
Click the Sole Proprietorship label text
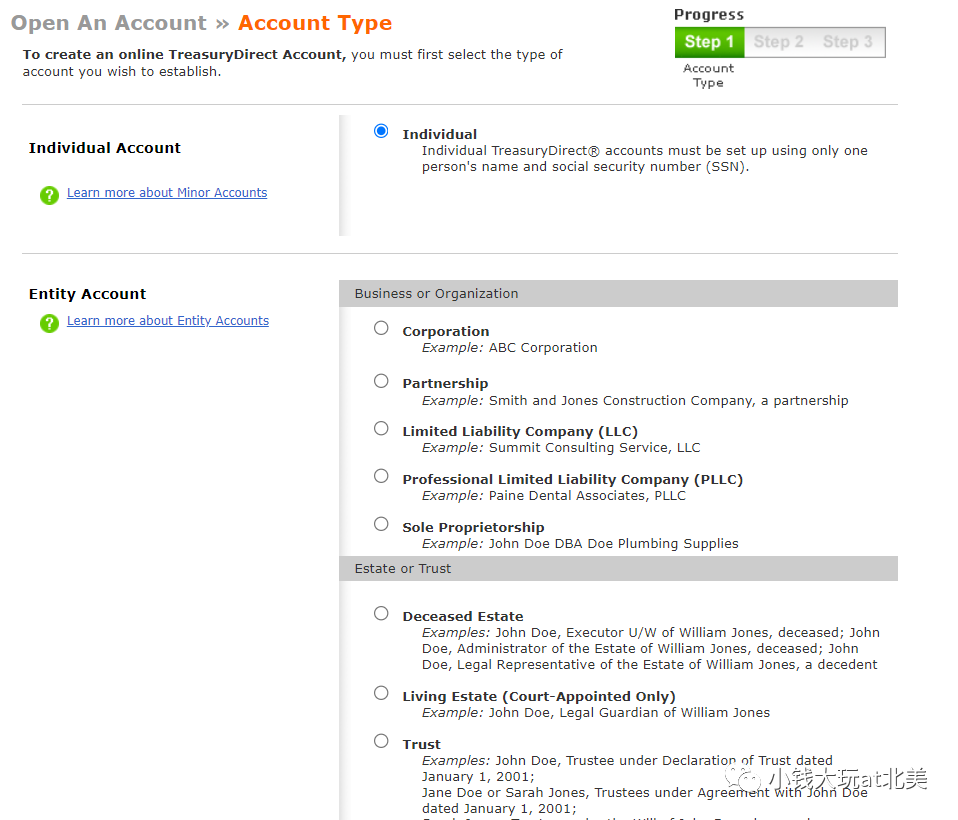[x=473, y=527]
